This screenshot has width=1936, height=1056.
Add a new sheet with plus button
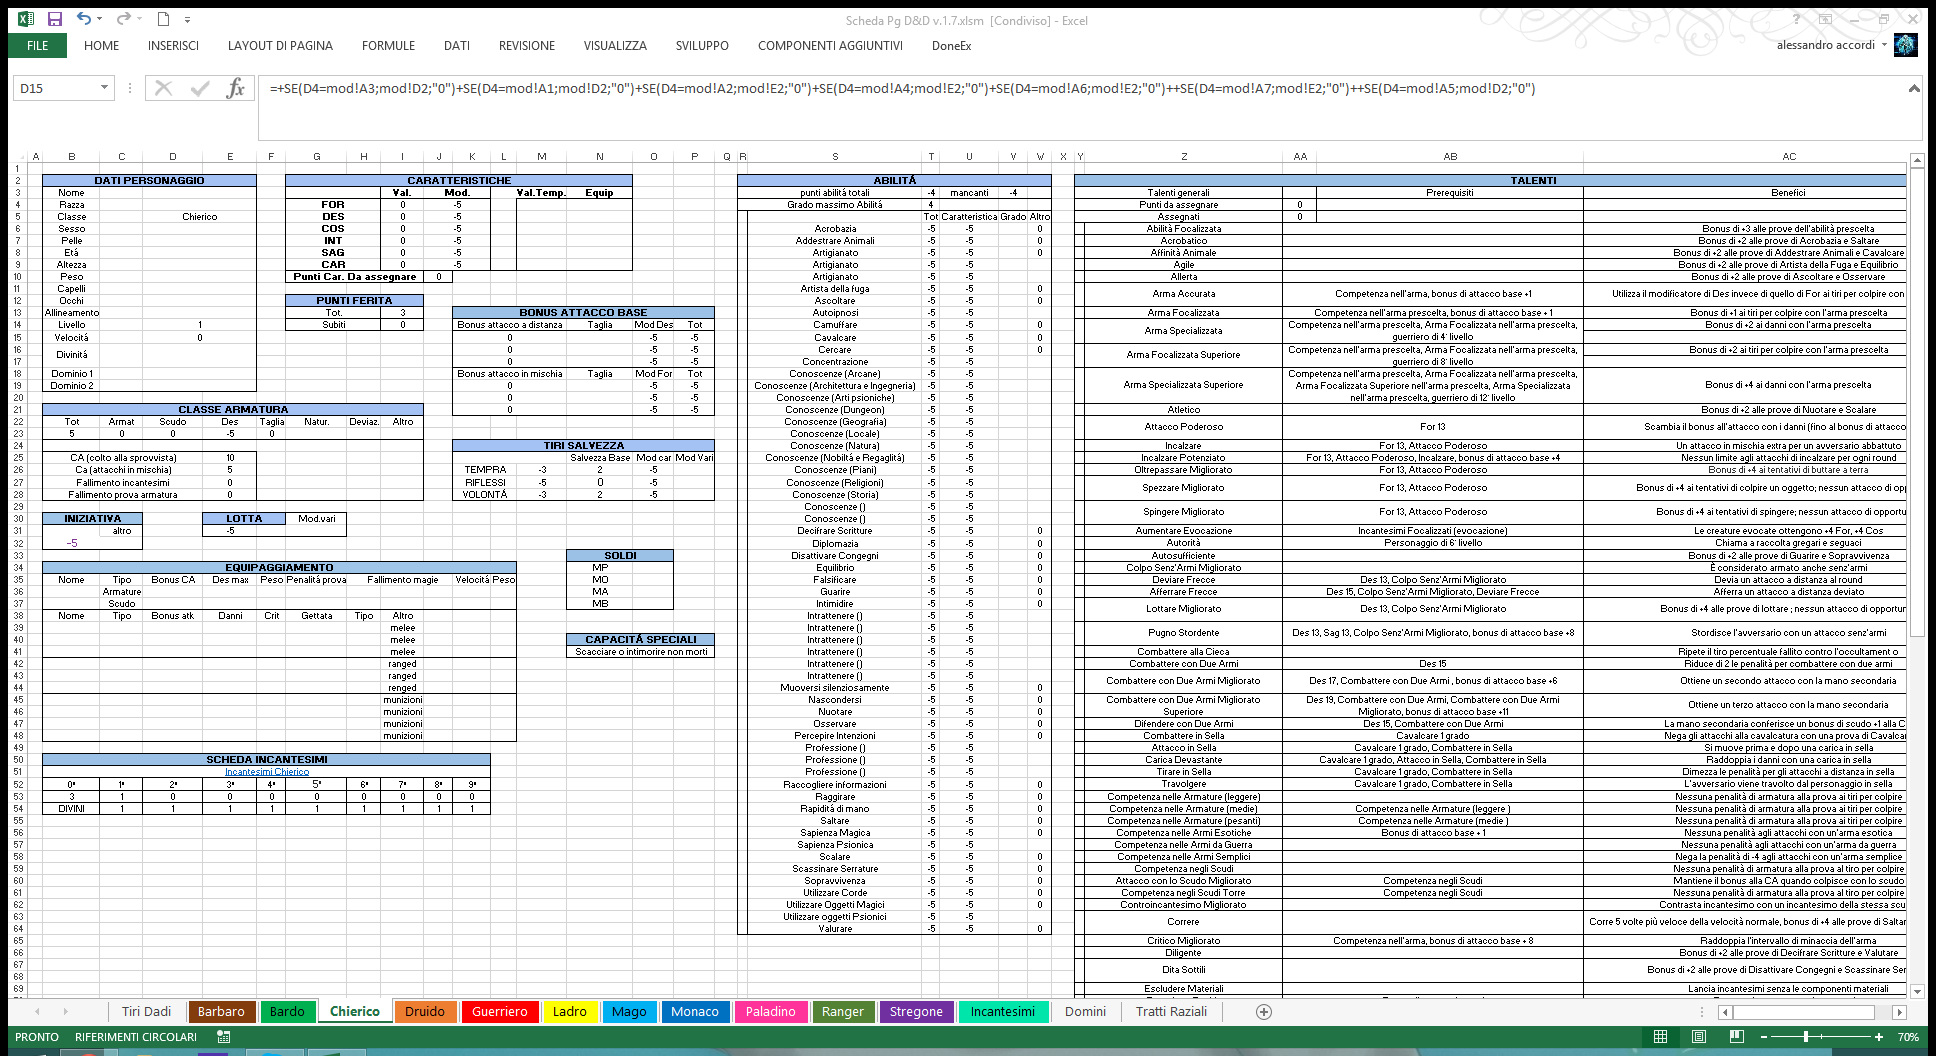pyautogui.click(x=1264, y=1012)
